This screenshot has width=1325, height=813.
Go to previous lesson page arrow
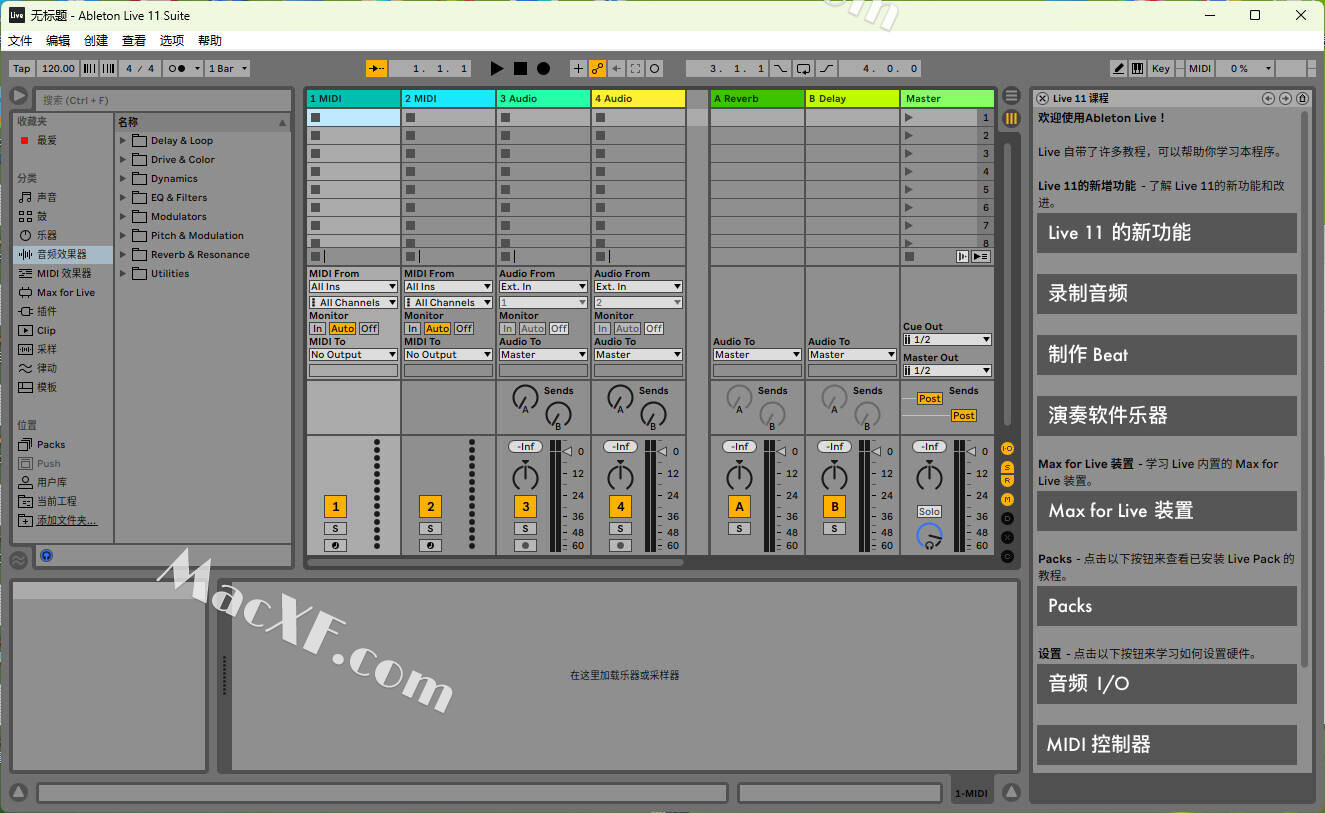coord(1268,98)
